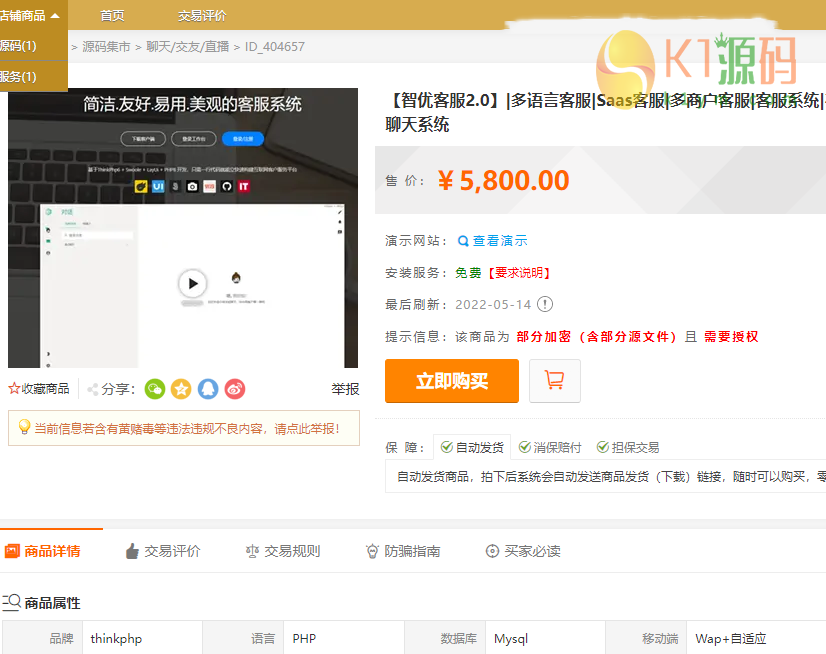Select 源码(1) from shop dropdown
826x654 pixels.
[x=33, y=46]
